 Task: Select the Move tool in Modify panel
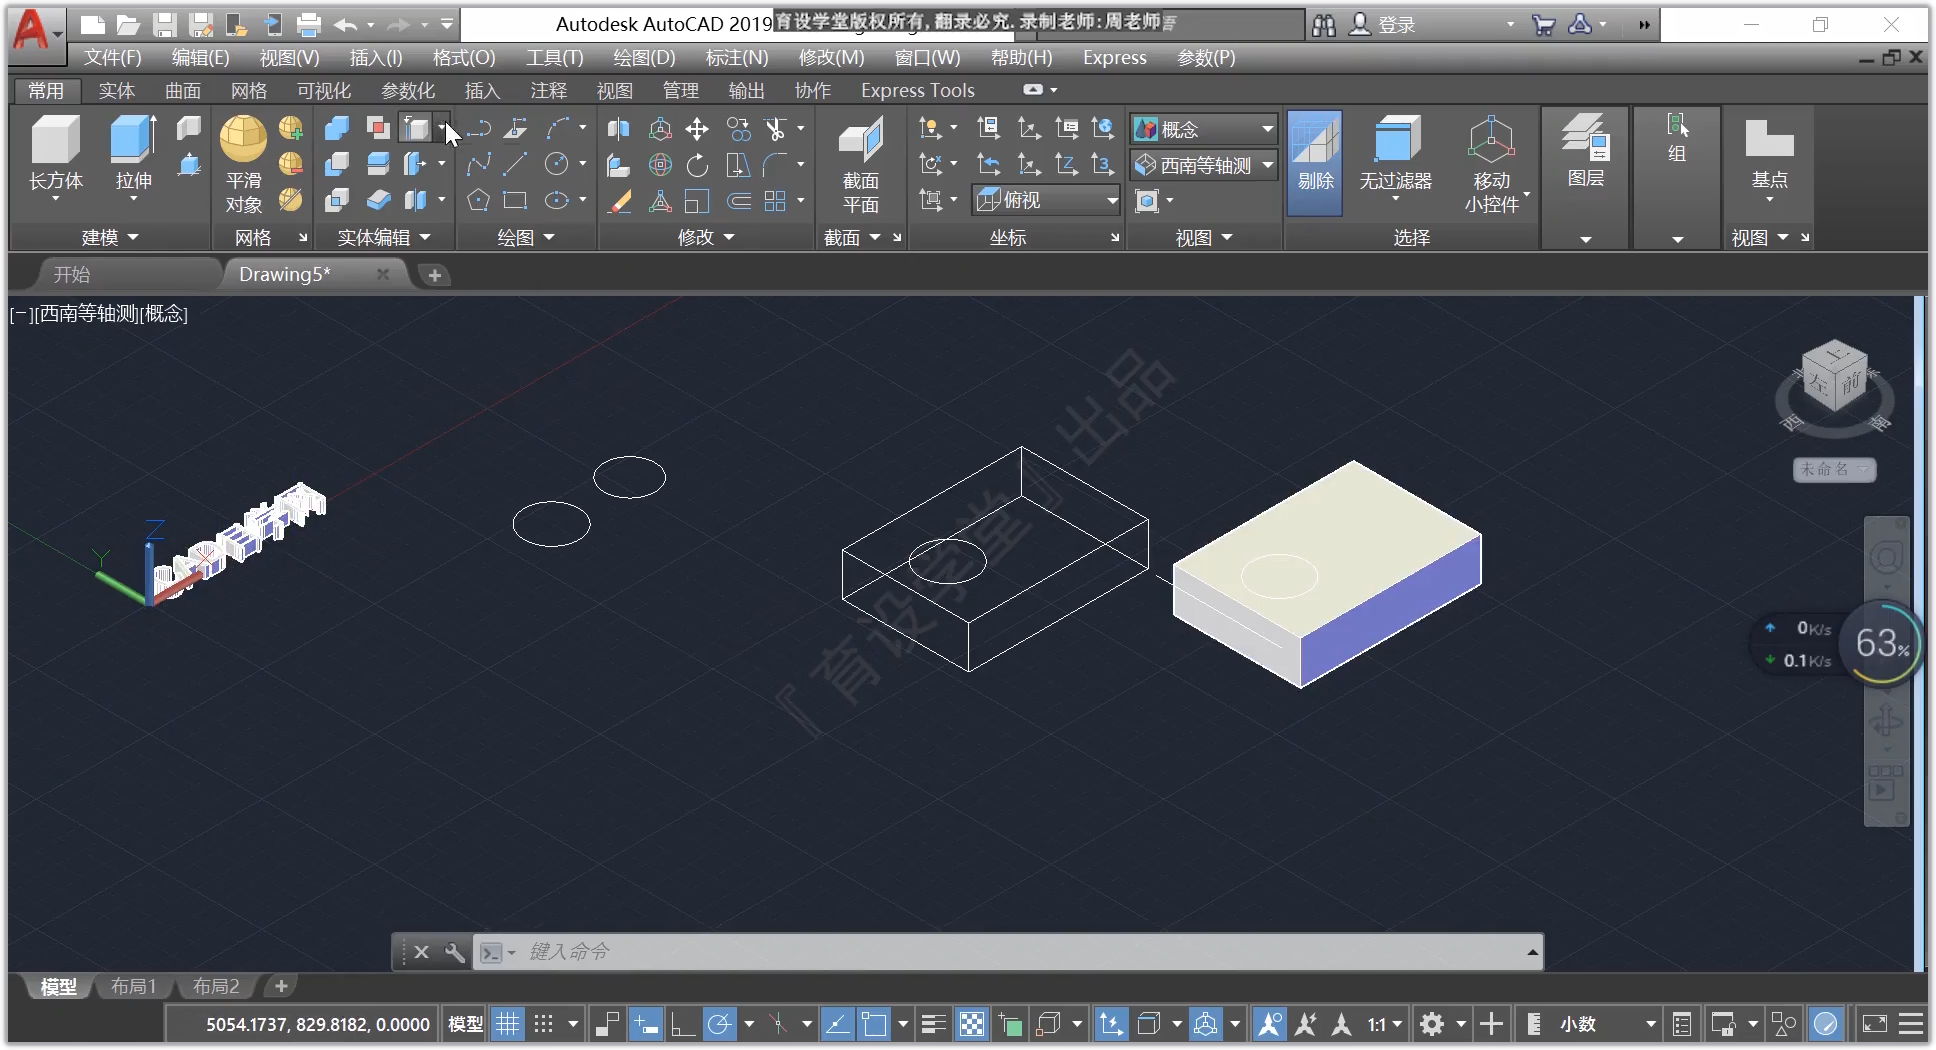(x=697, y=128)
